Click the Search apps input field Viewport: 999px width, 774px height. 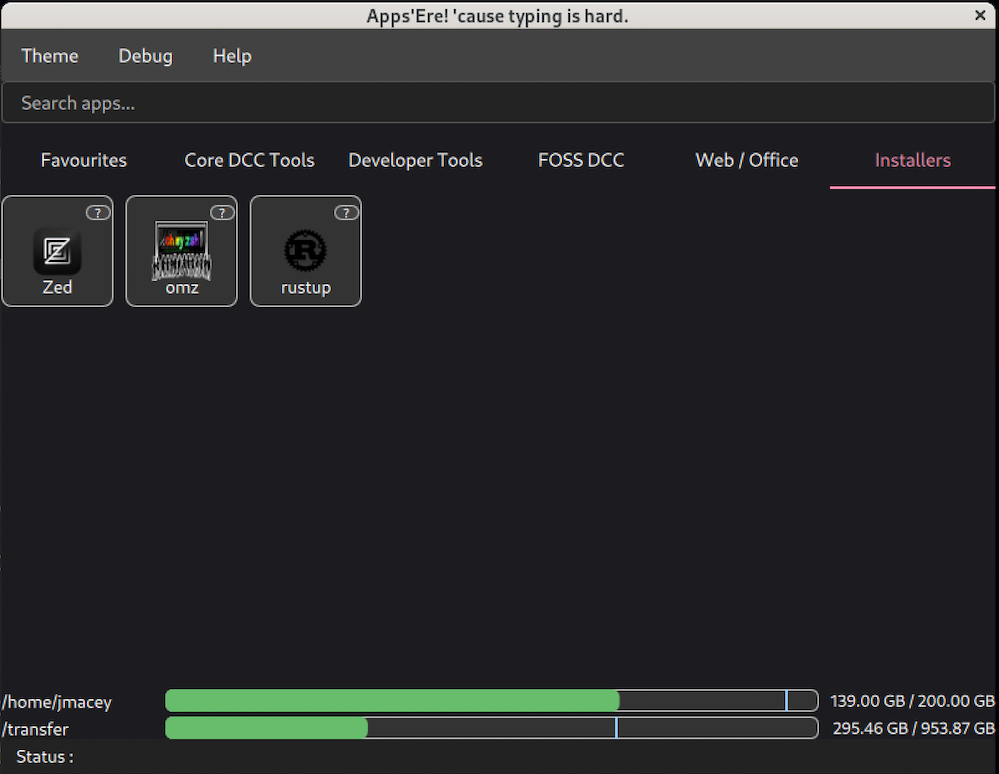(x=498, y=103)
